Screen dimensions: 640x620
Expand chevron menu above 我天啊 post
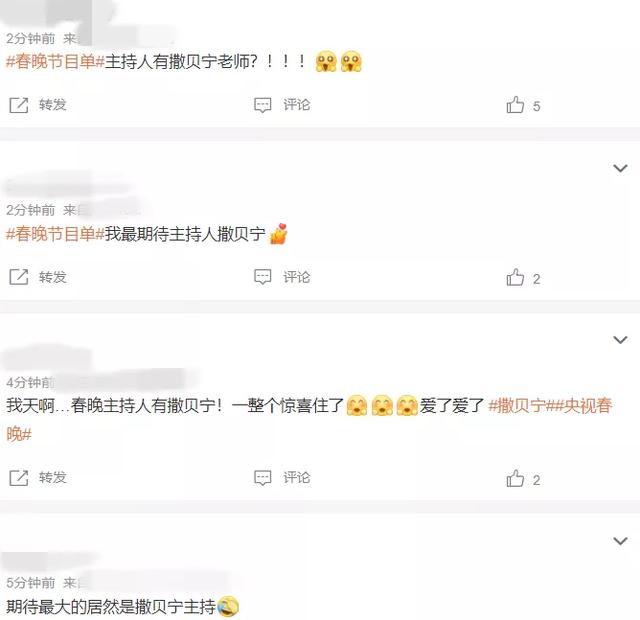point(620,340)
